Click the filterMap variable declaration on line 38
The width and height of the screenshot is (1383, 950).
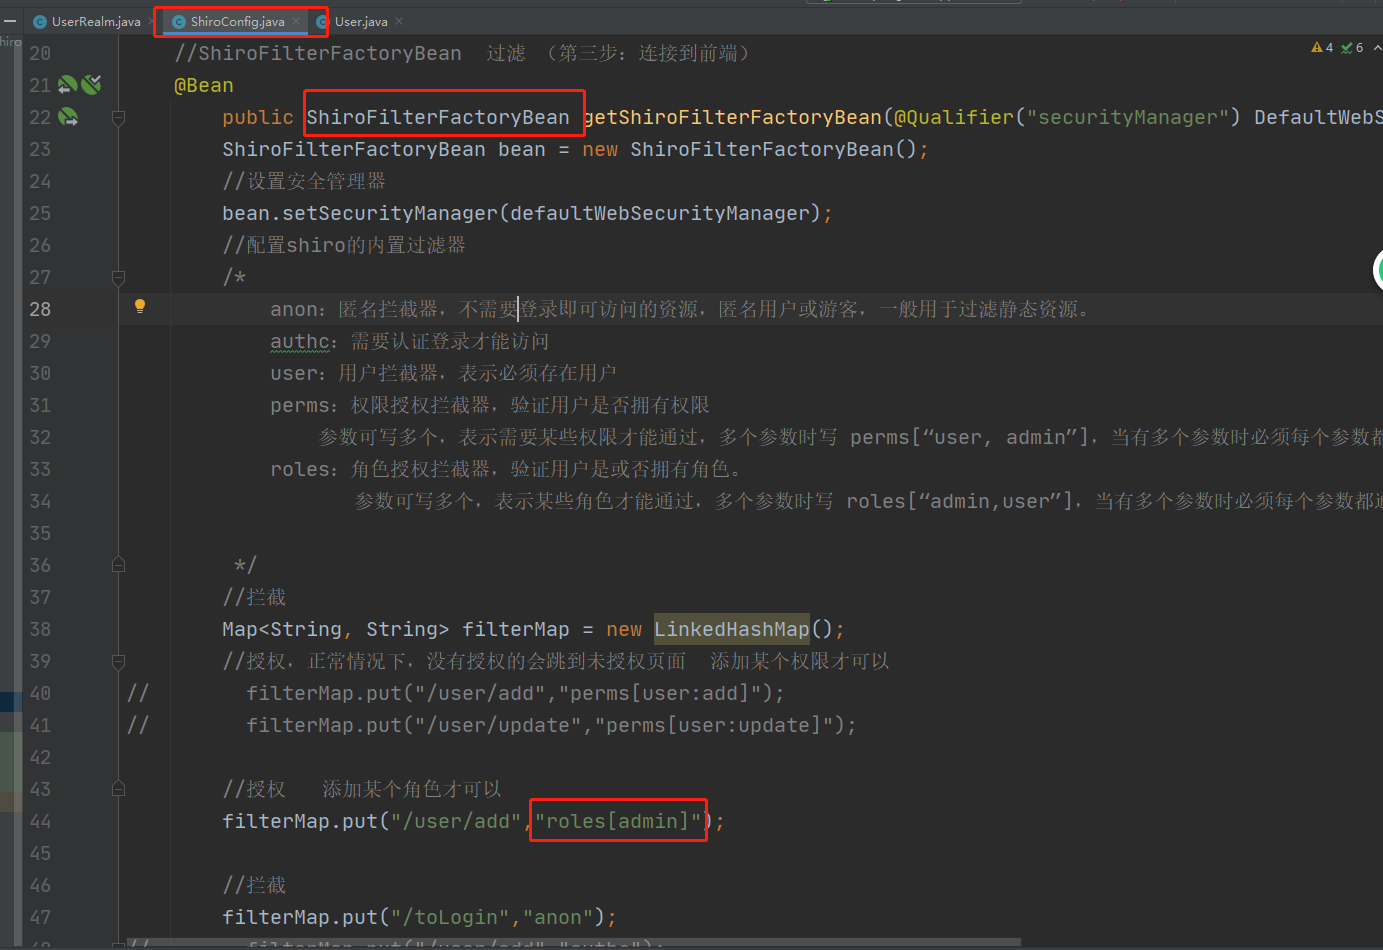(516, 629)
